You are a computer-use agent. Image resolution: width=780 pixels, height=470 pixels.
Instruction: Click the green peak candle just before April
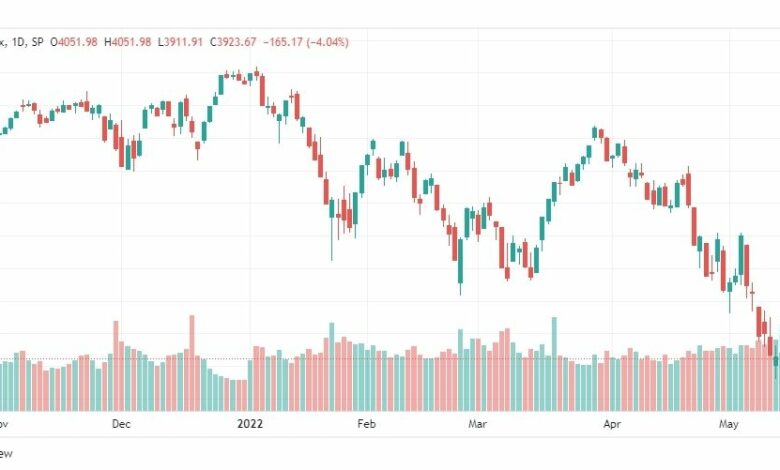pos(594,132)
